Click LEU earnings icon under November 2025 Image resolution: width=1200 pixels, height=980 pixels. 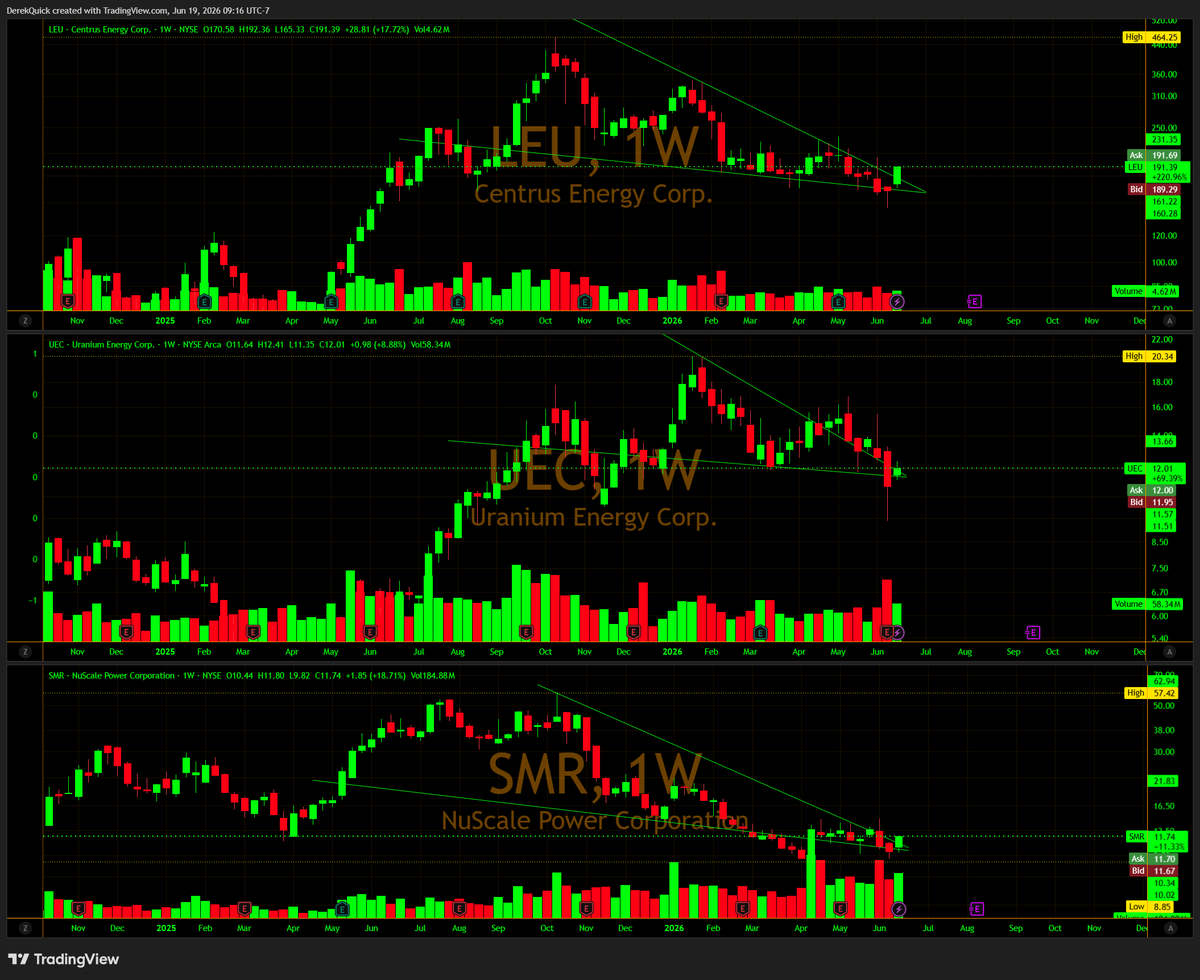pyautogui.click(x=586, y=300)
